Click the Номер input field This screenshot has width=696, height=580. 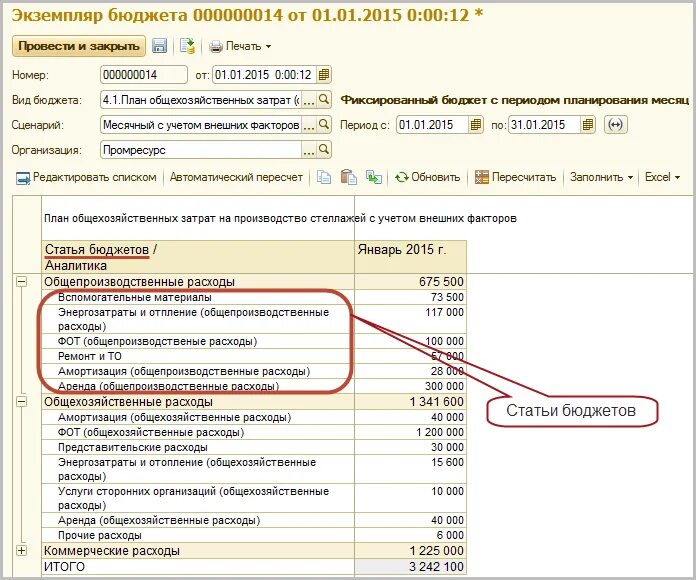[144, 75]
